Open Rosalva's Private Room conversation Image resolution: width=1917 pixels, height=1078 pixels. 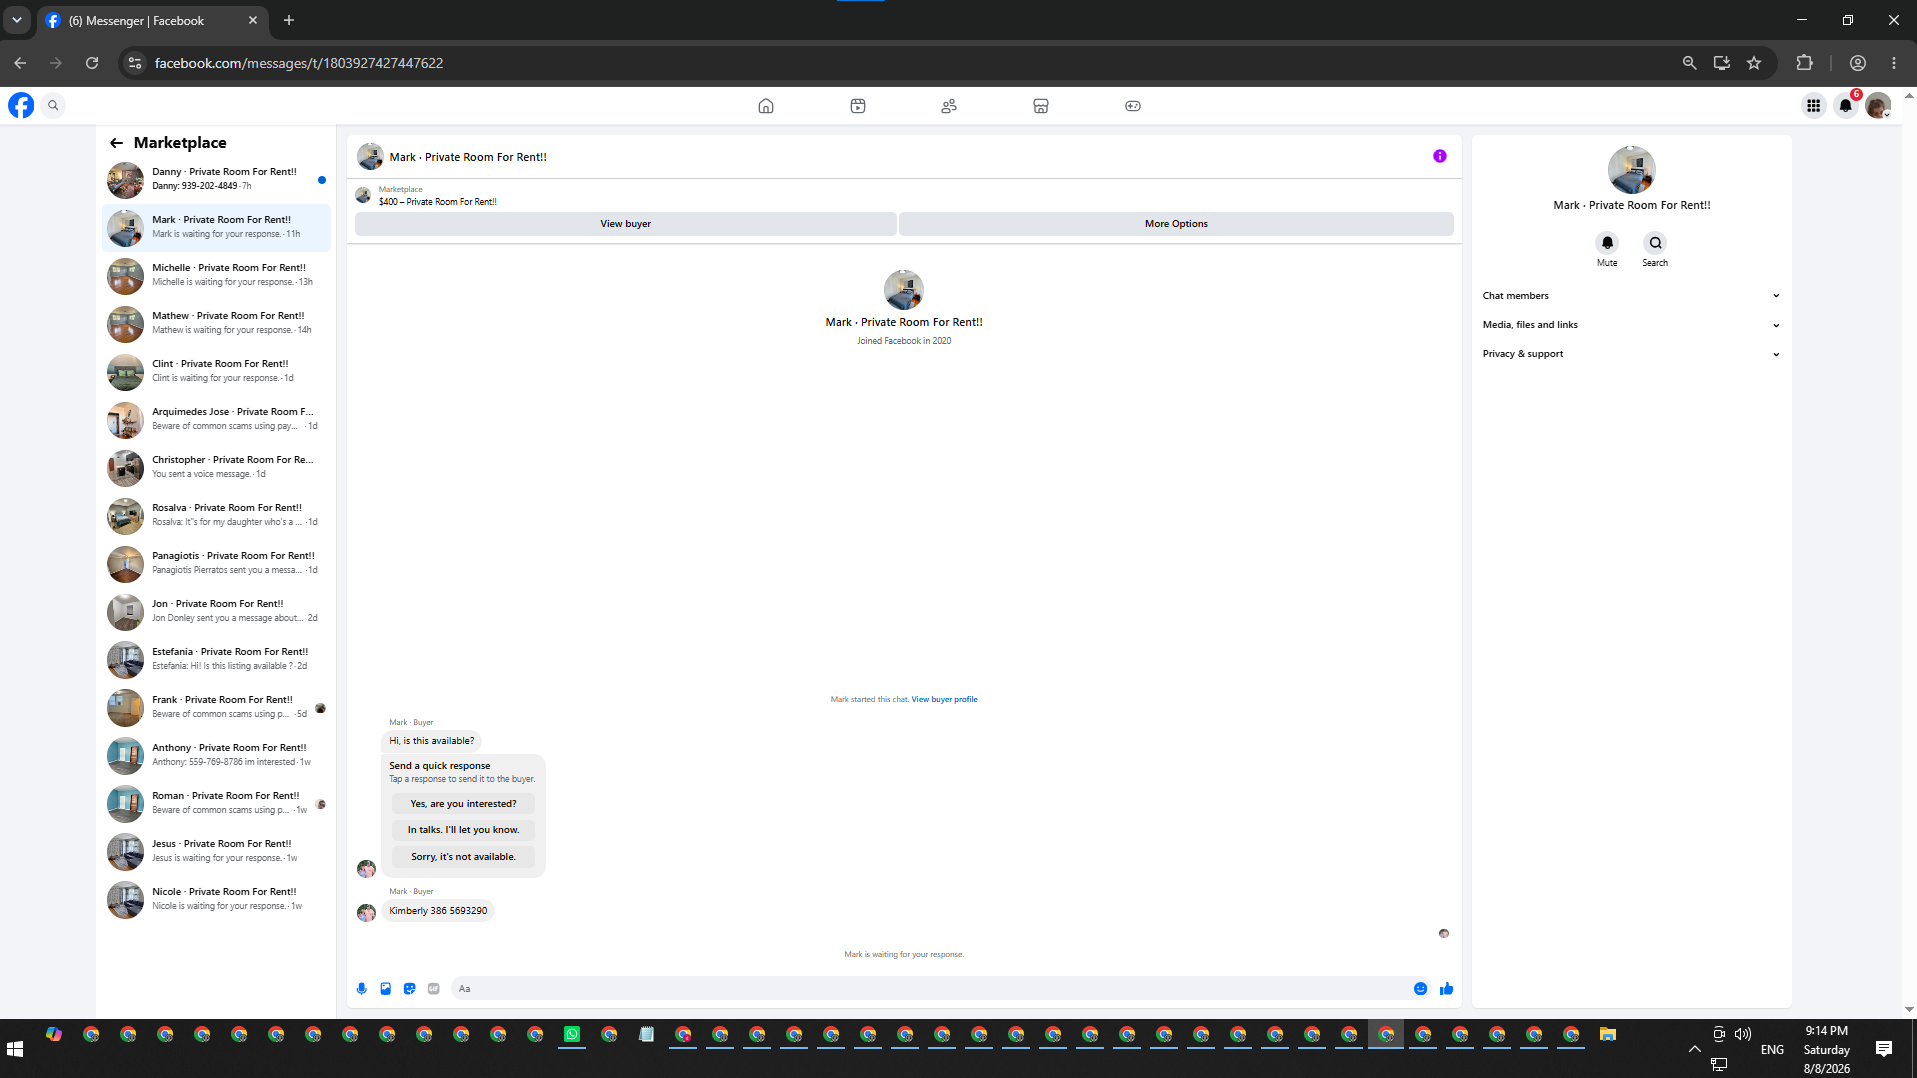216,516
